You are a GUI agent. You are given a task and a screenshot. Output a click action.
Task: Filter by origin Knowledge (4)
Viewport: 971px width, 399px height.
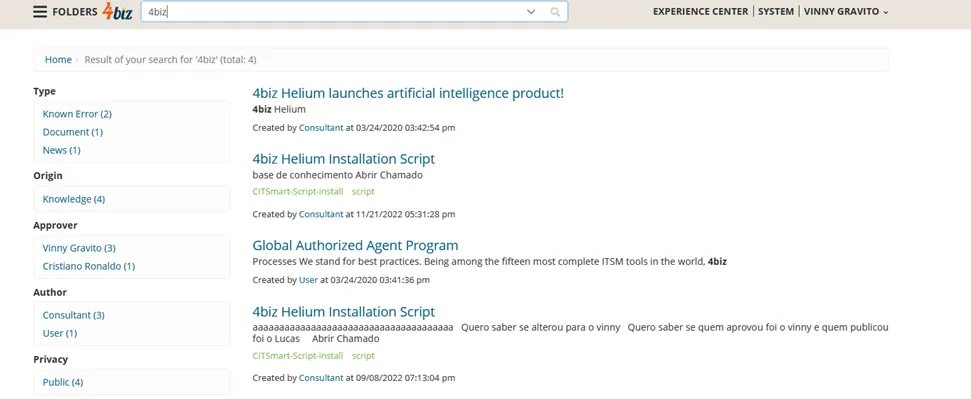coord(74,199)
